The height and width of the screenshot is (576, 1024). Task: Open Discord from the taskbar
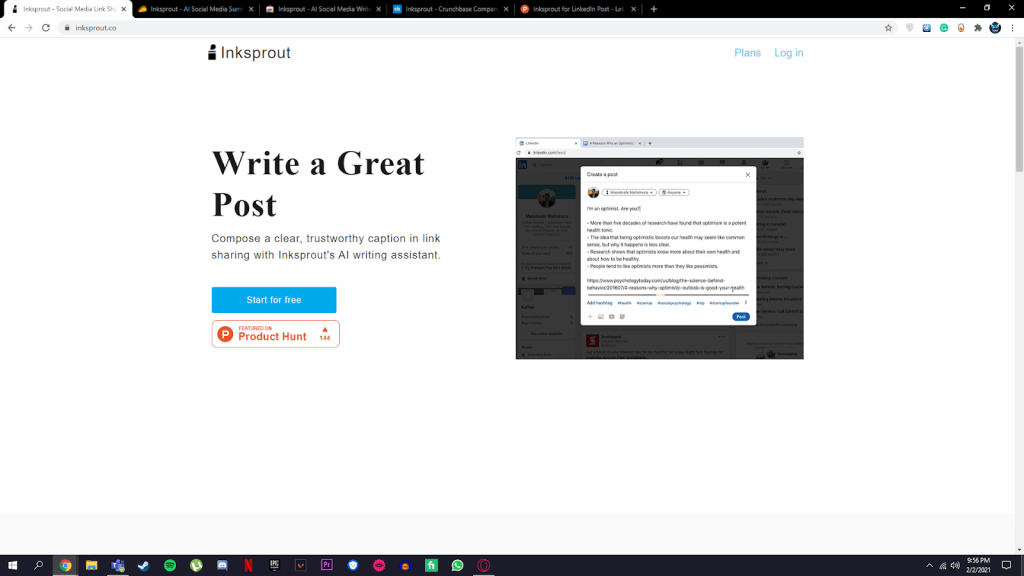[x=222, y=566]
